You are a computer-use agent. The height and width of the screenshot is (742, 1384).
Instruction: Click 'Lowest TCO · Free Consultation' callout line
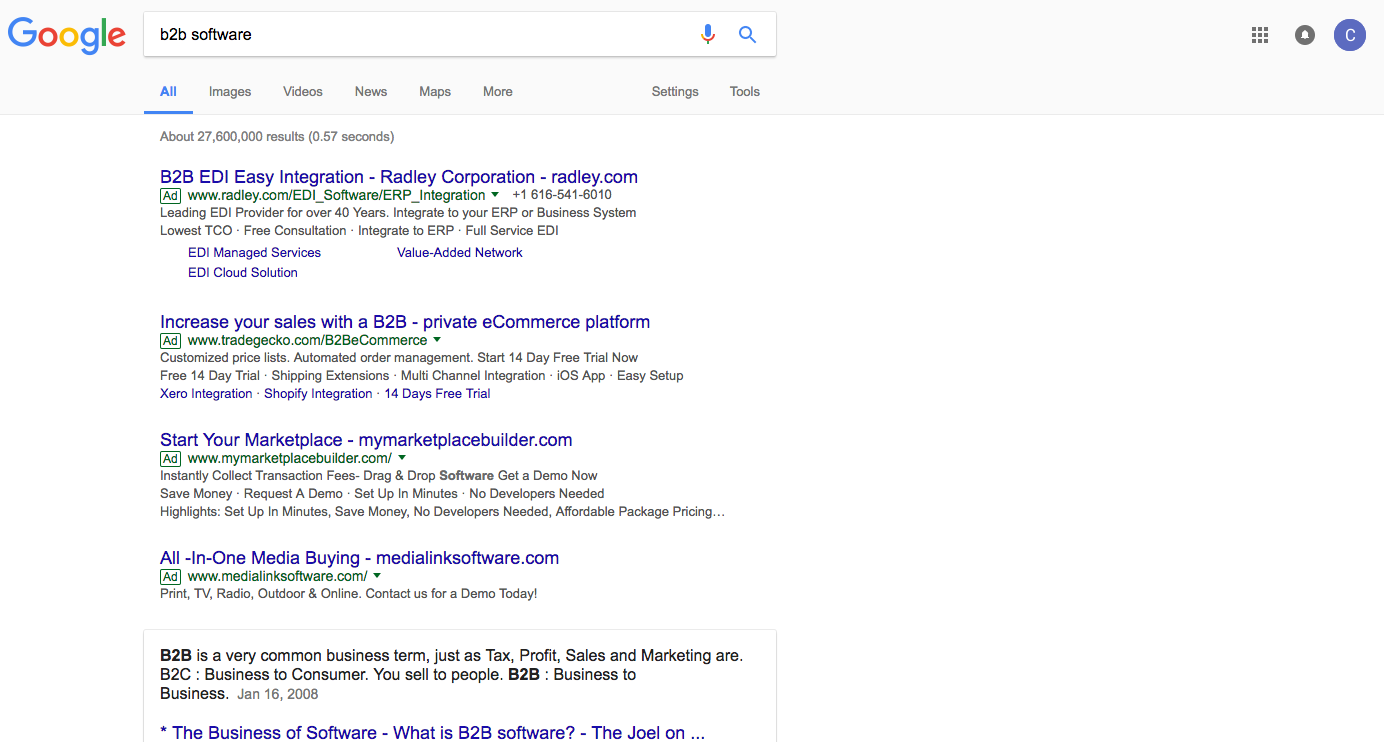tap(359, 231)
